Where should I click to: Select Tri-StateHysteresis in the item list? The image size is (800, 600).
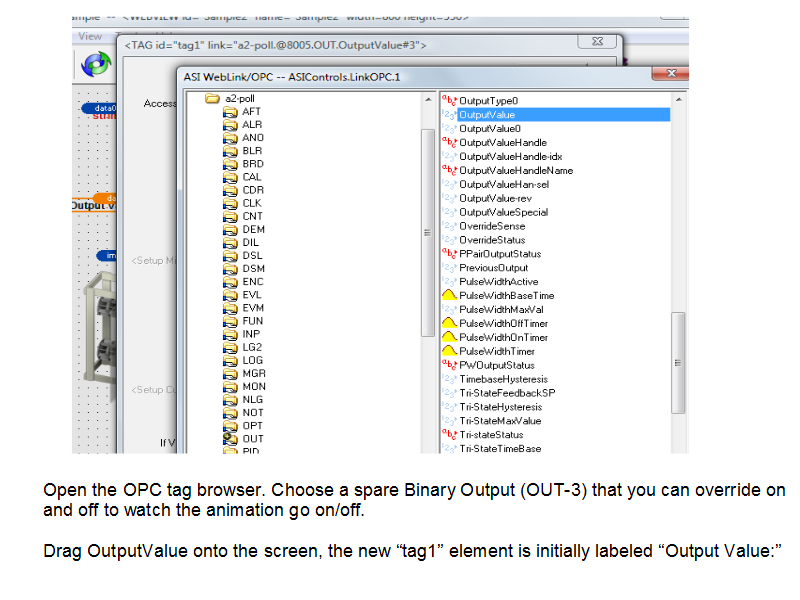[x=501, y=407]
